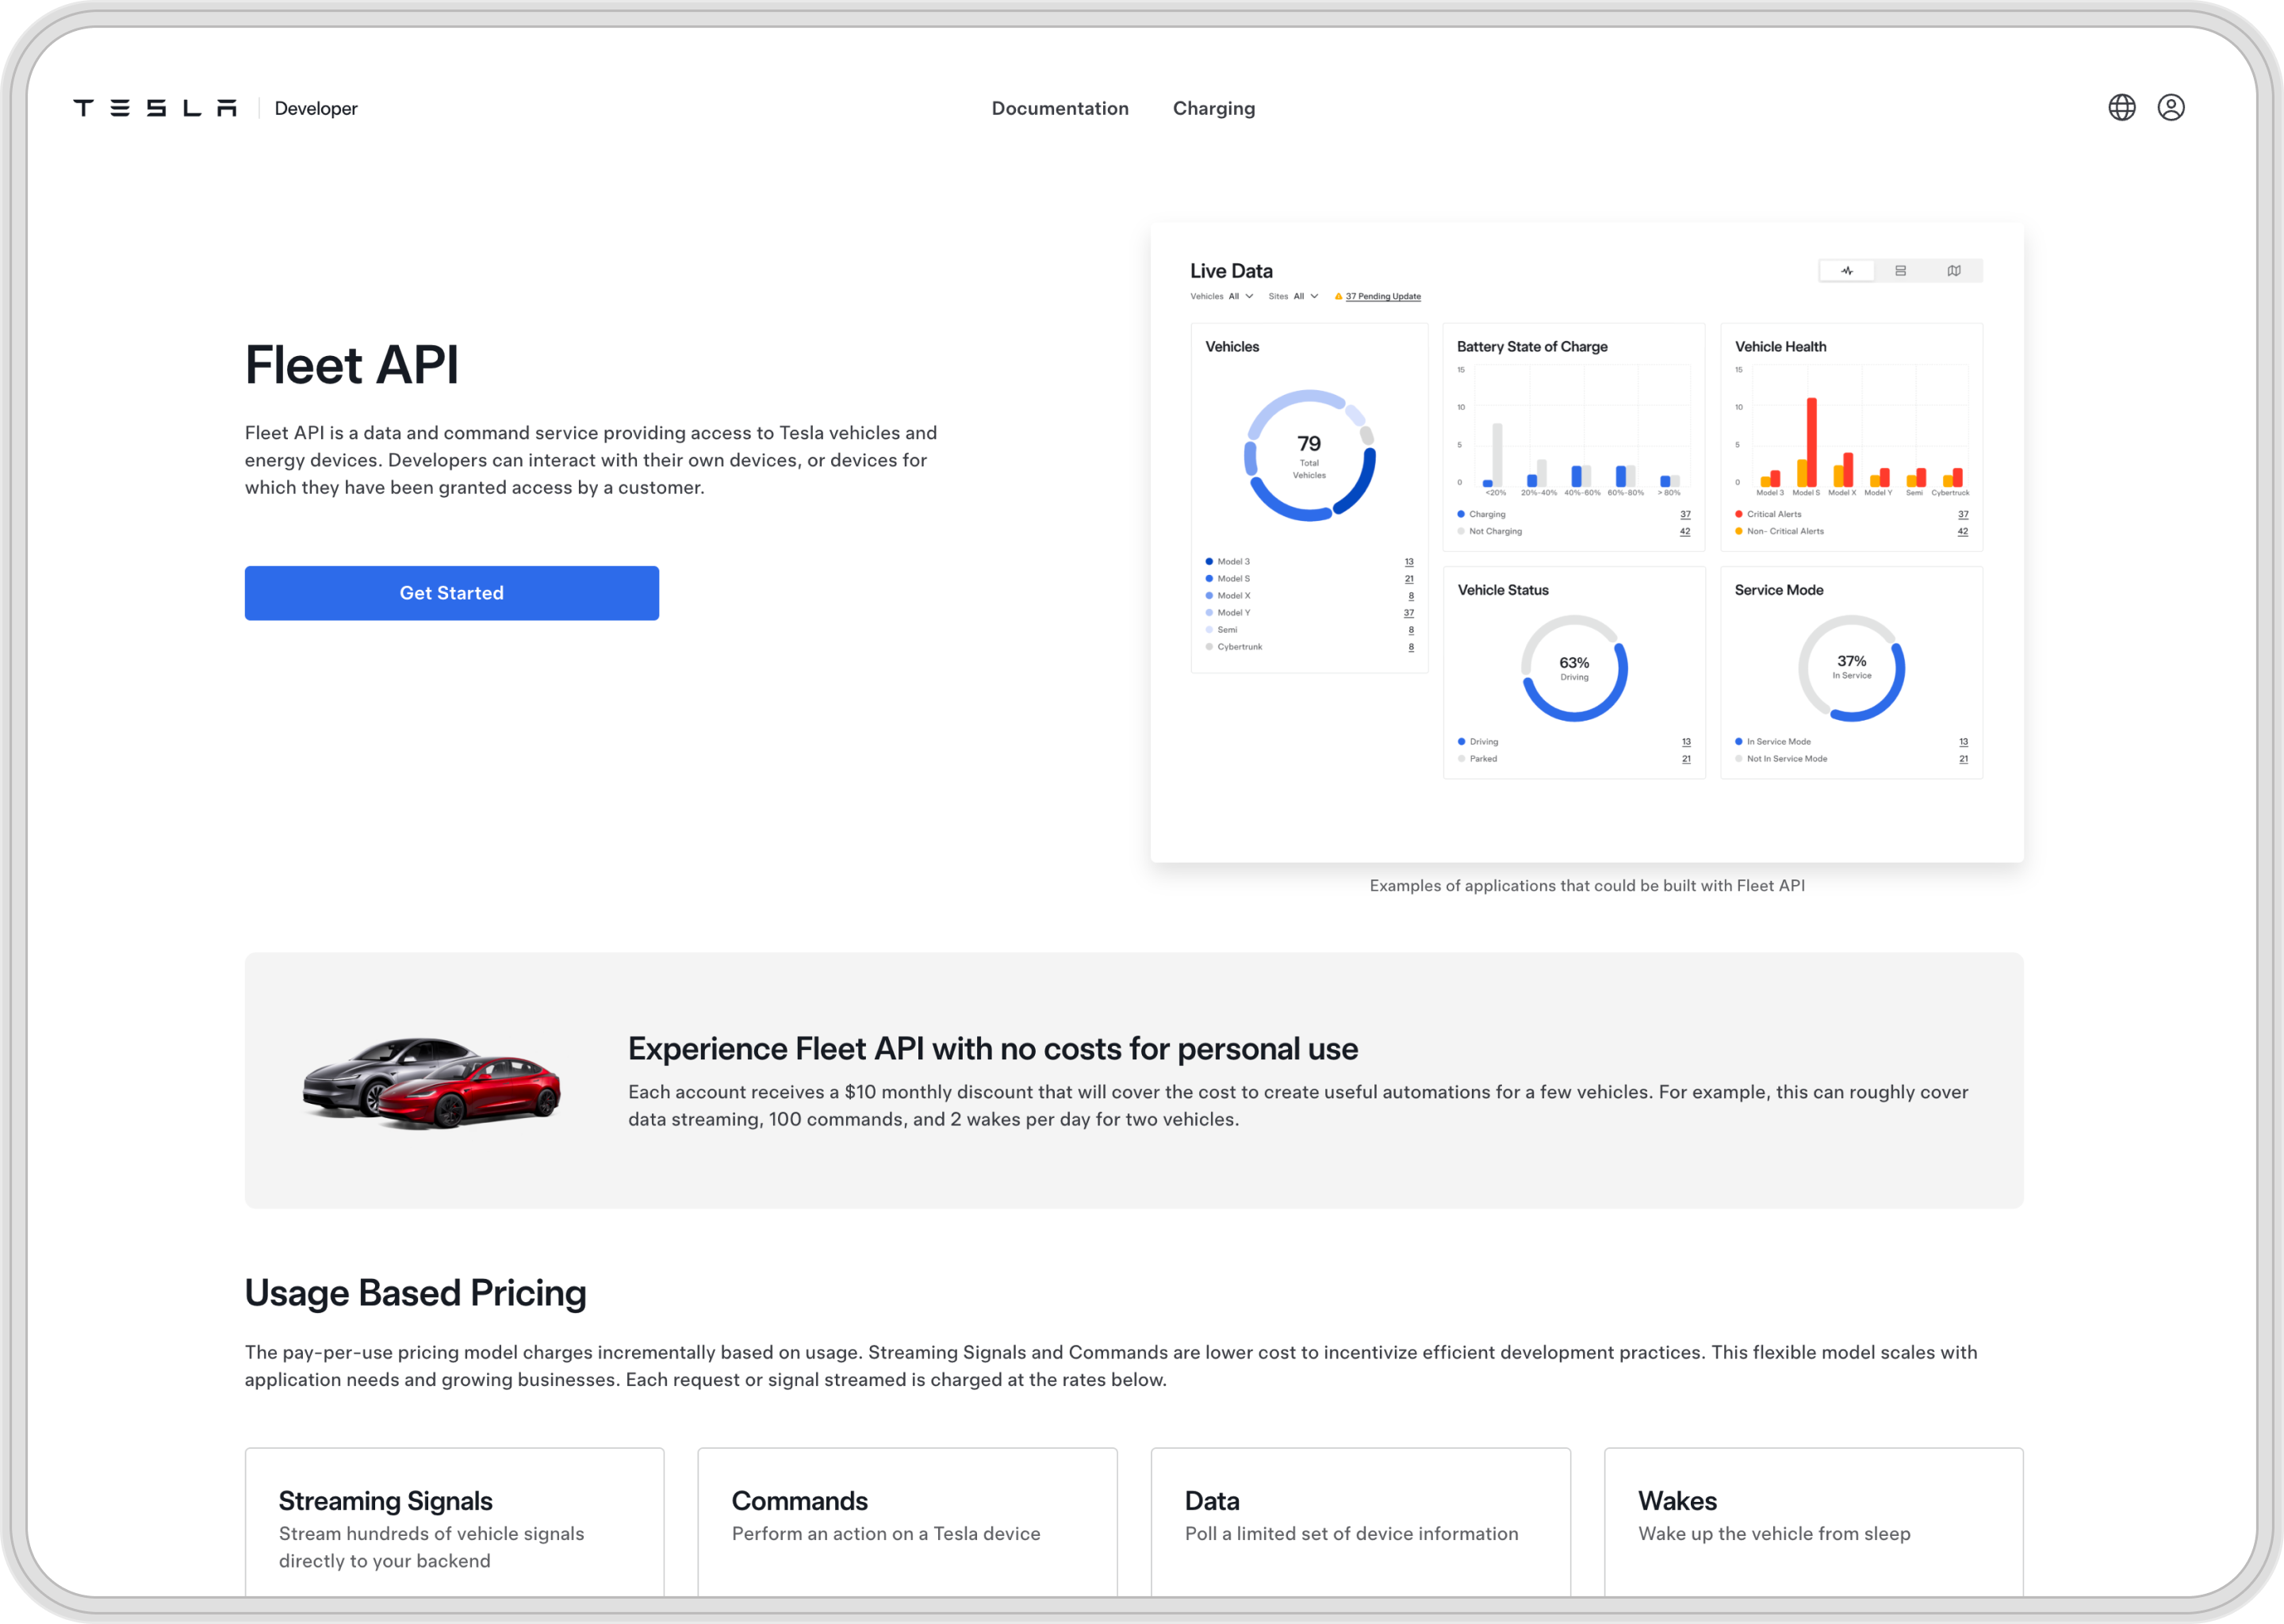Select the Streaming Signals pricing card
Screen dimensions: 2284x1624
(454, 1522)
